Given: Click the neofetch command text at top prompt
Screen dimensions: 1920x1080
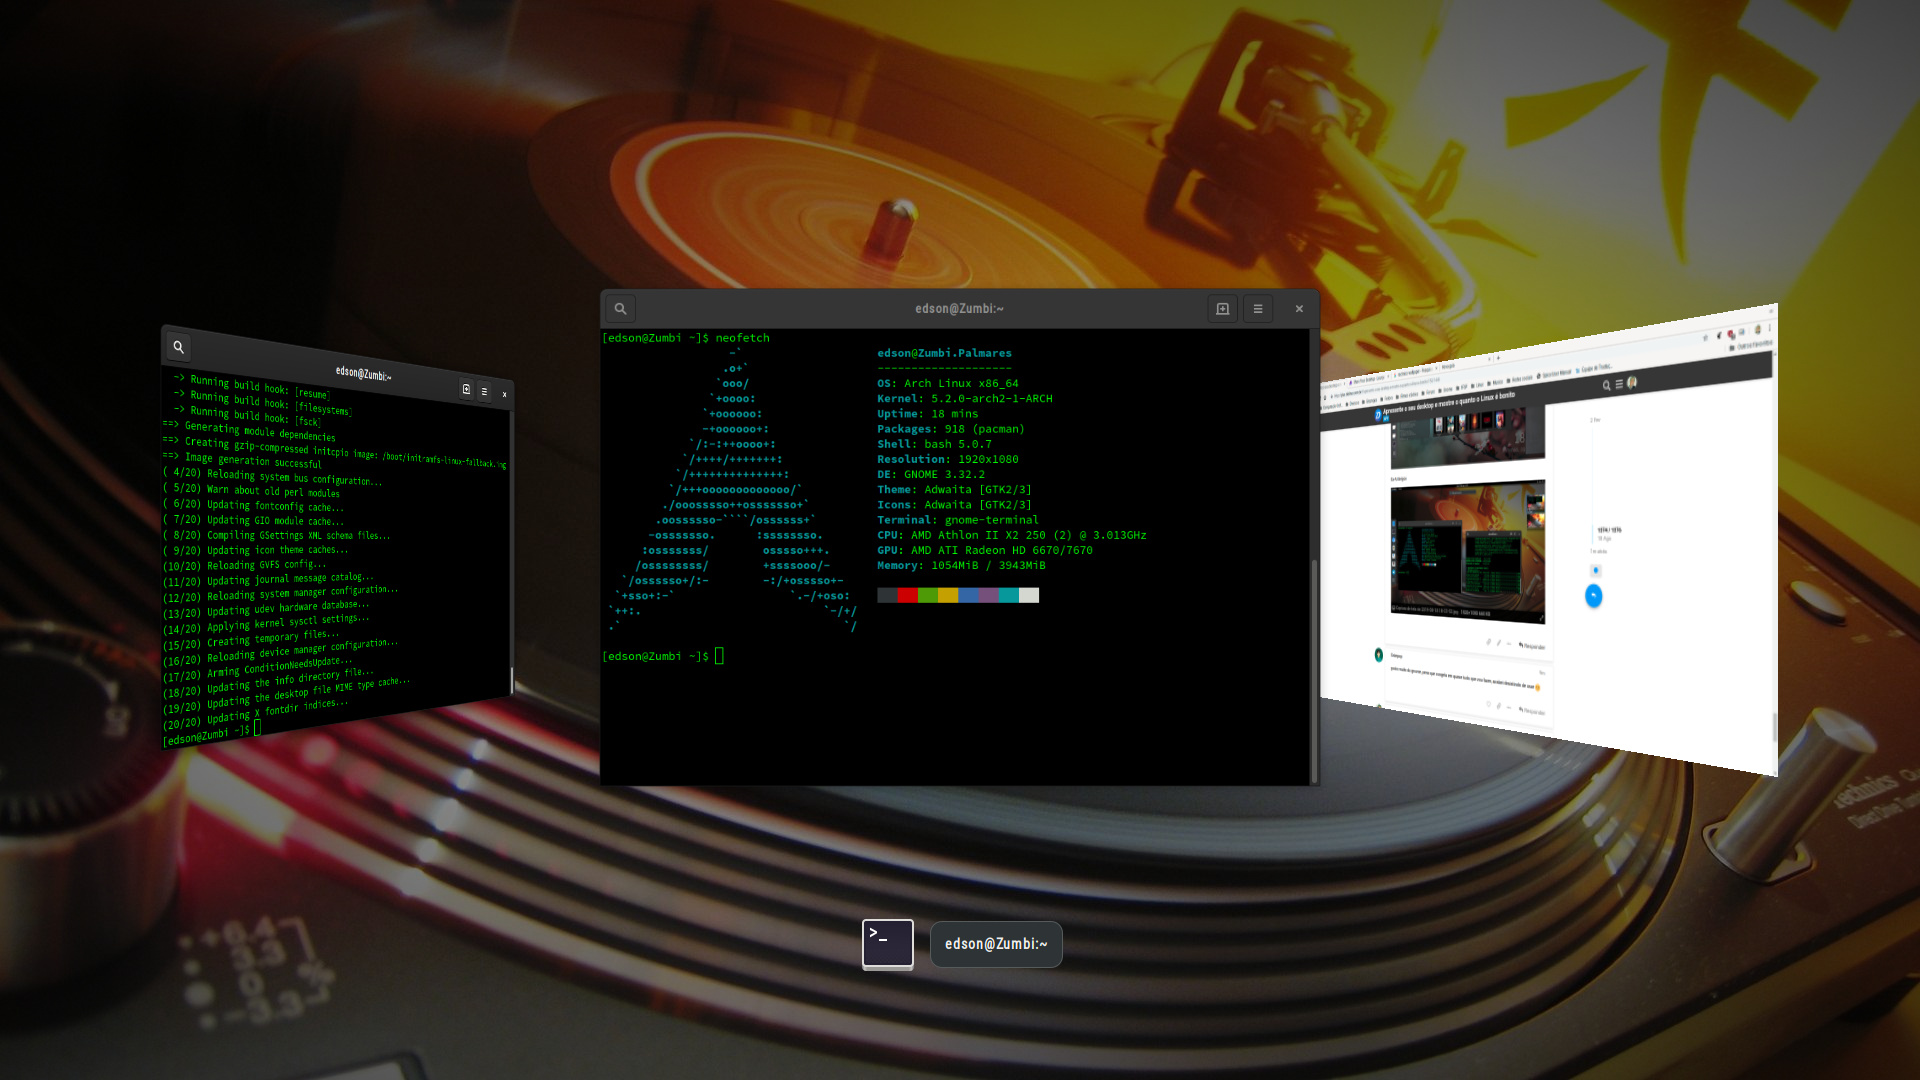Looking at the screenshot, I should 742,338.
